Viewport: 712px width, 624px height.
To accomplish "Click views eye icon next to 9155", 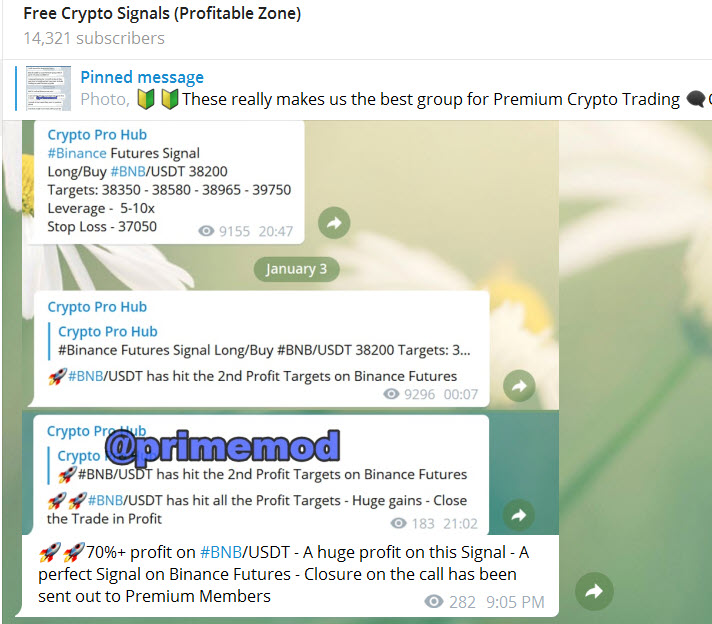I will [x=206, y=231].
